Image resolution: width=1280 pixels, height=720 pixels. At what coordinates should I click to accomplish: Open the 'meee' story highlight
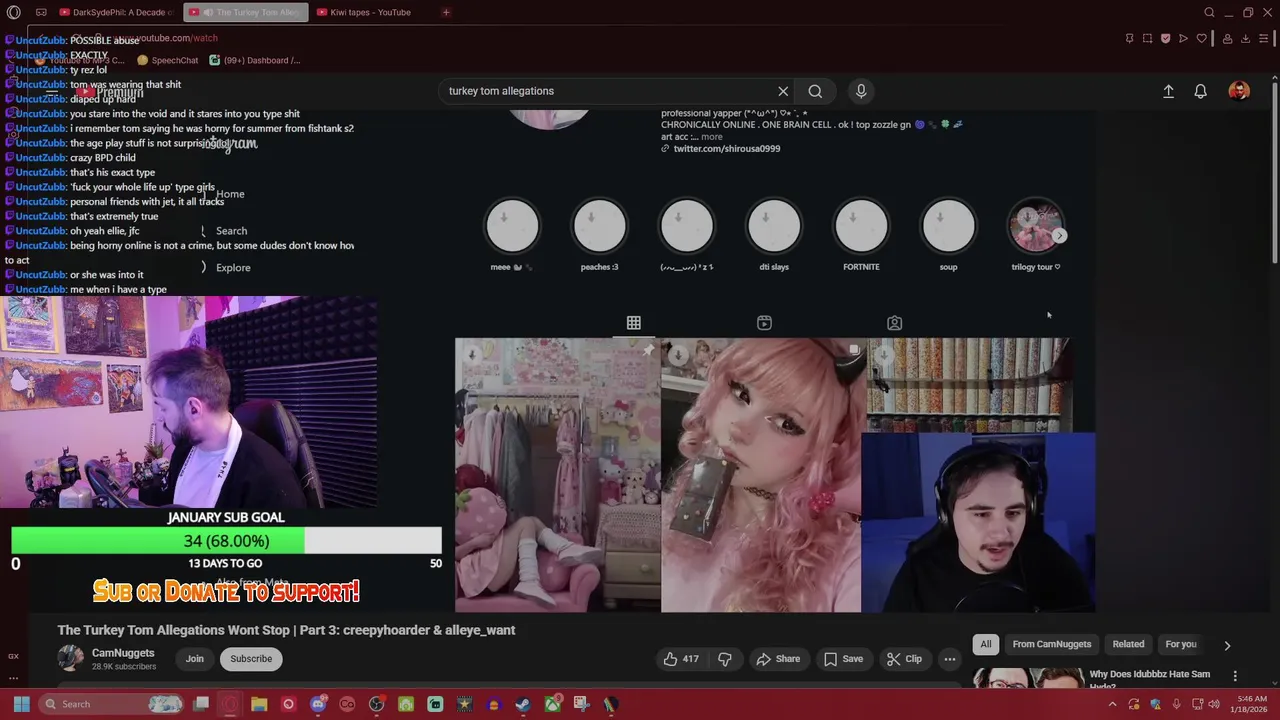512,226
